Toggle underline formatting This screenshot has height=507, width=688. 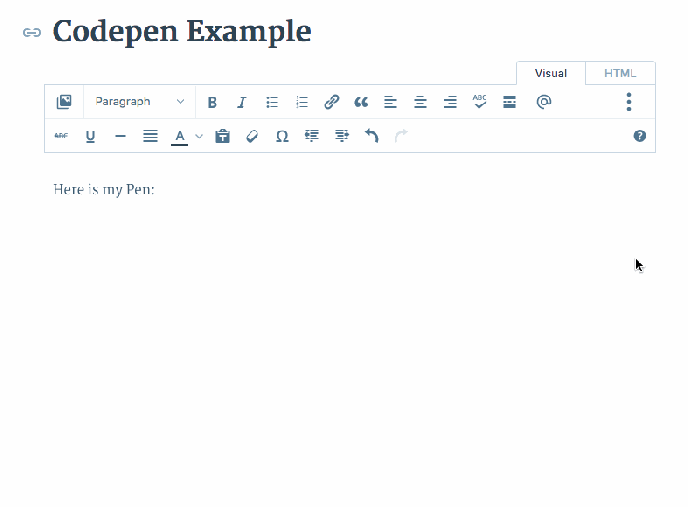pyautogui.click(x=90, y=136)
